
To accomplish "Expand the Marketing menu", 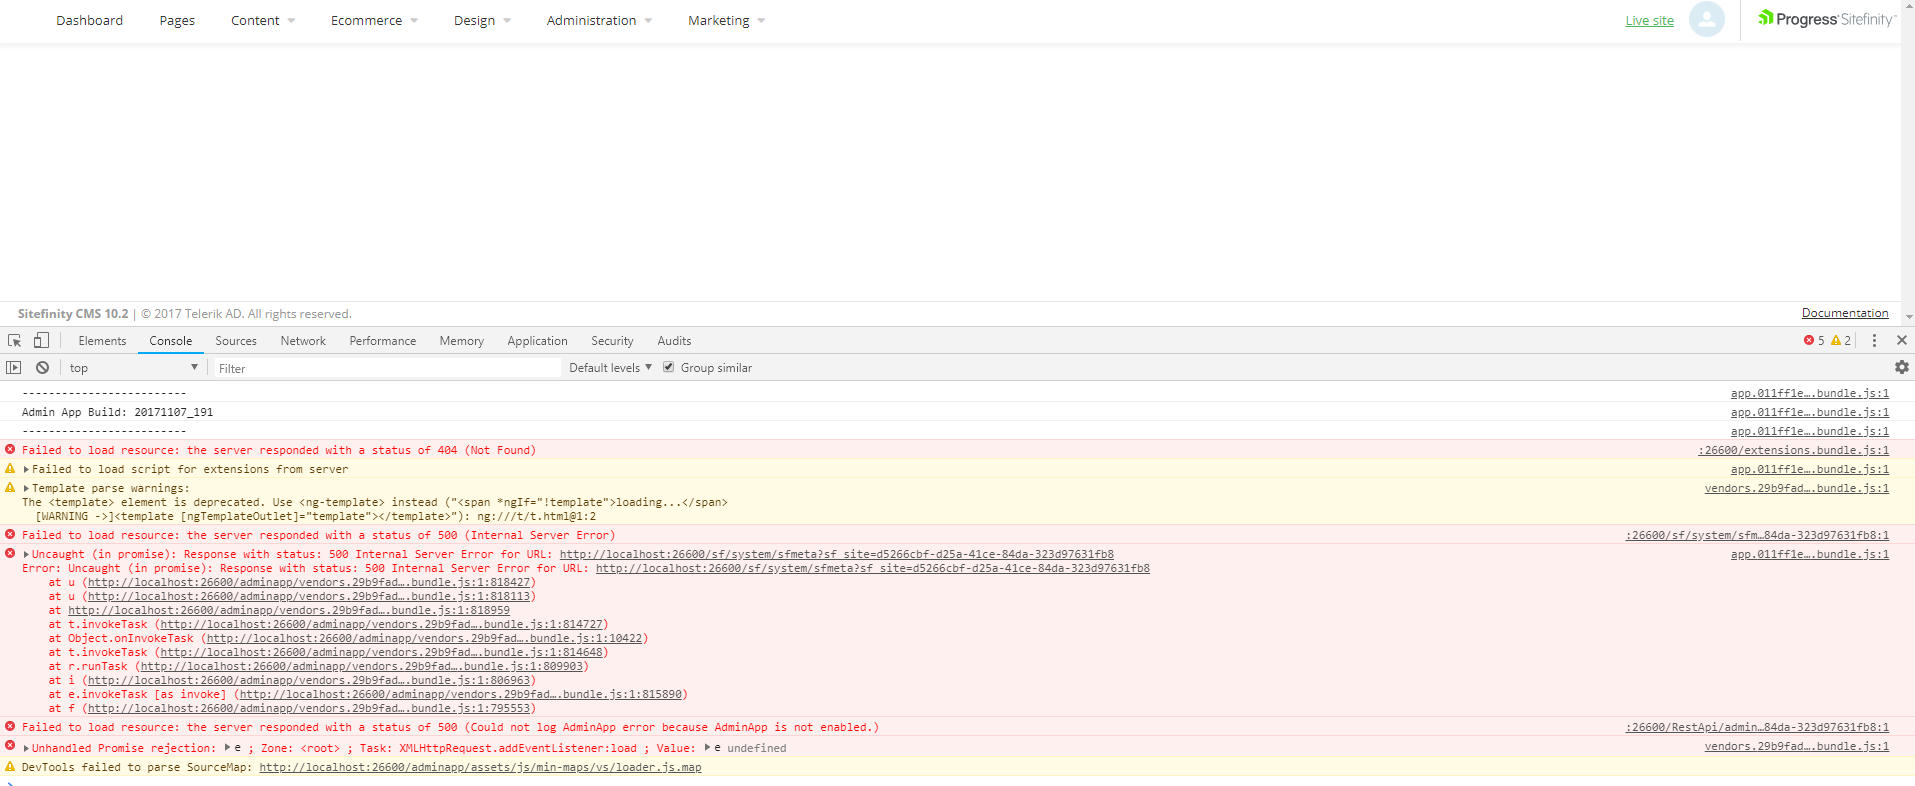I will (727, 20).
